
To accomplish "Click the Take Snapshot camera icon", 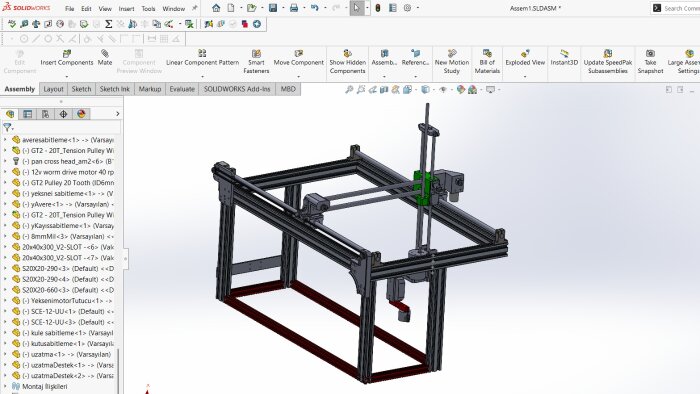I will [x=650, y=54].
